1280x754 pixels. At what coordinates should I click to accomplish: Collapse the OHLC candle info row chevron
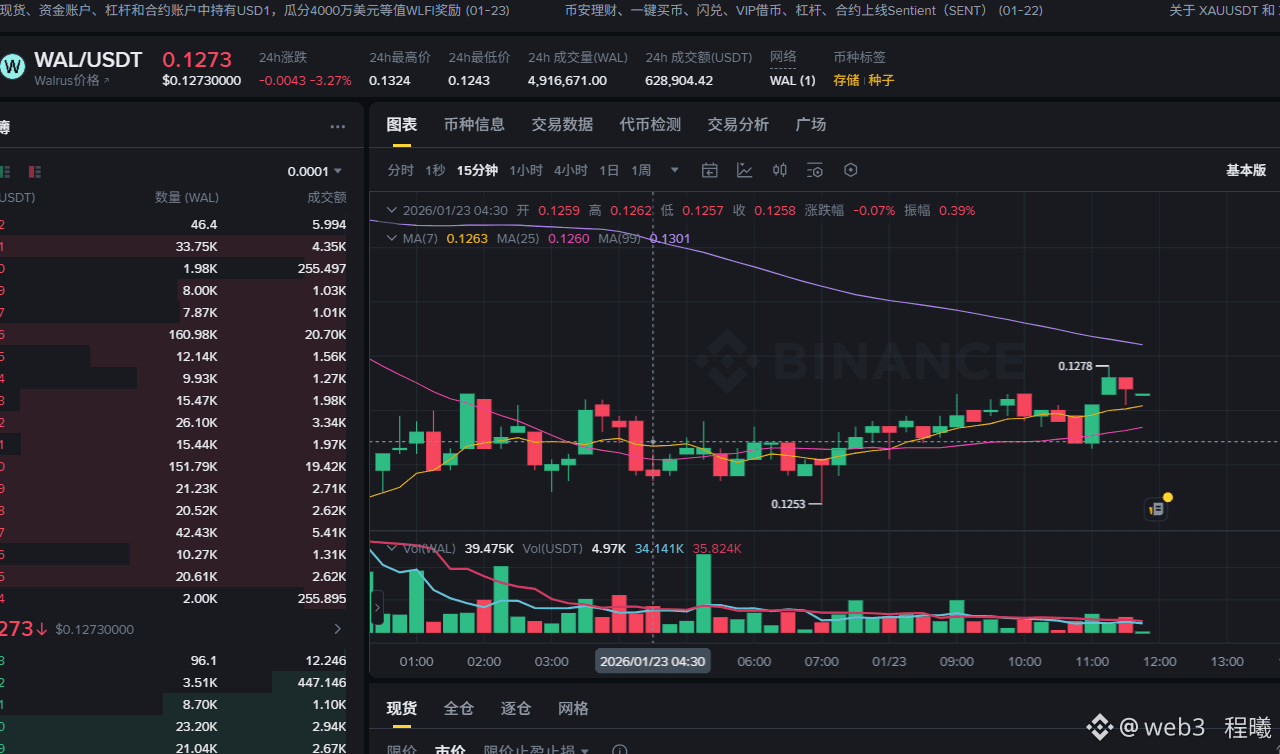click(x=391, y=210)
